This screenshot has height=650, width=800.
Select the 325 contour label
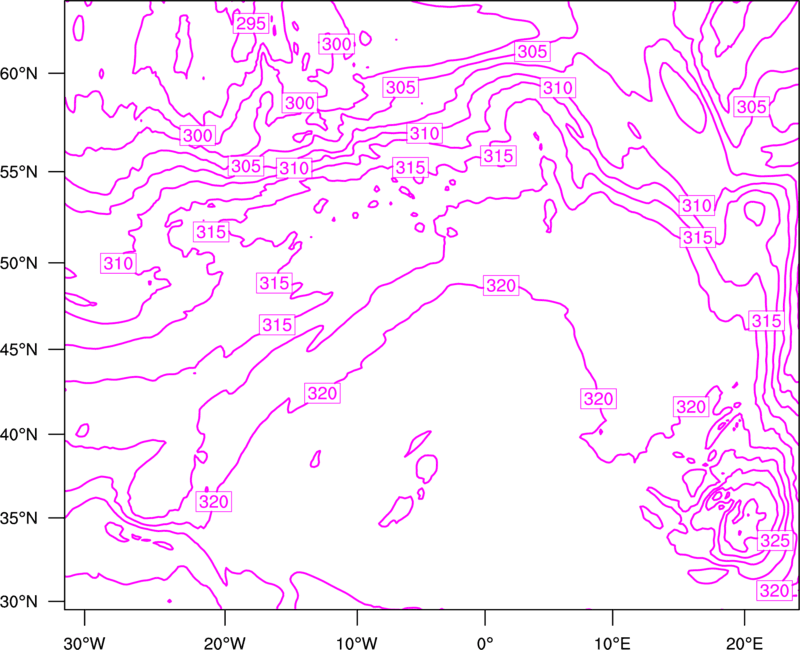pyautogui.click(x=775, y=540)
